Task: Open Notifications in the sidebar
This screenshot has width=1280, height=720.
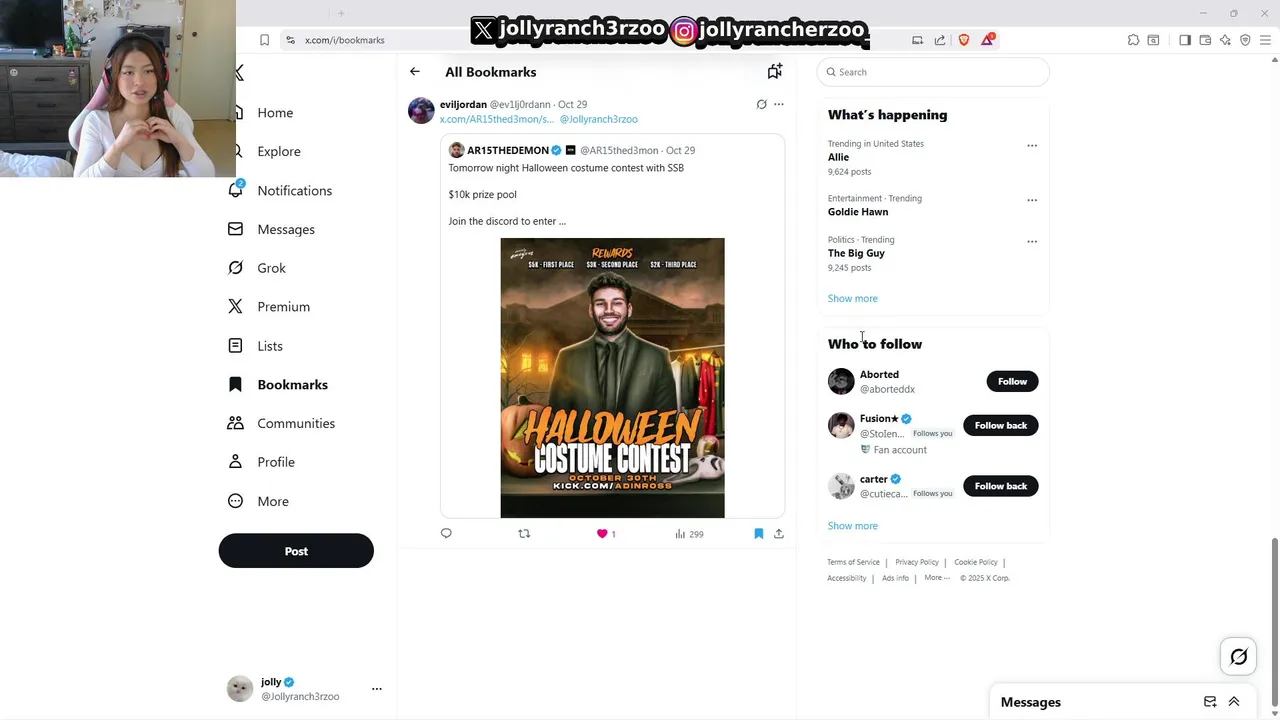Action: pyautogui.click(x=294, y=191)
